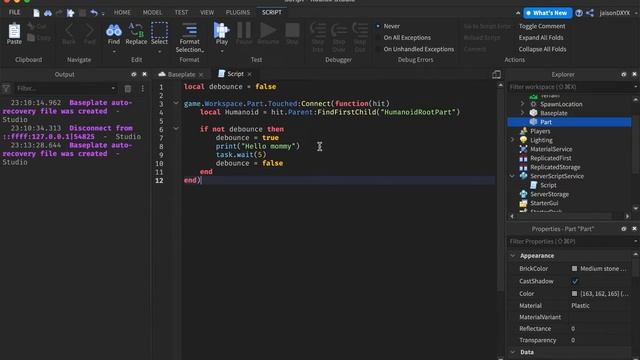The height and width of the screenshot is (360, 640).
Task: Undock the Properties panel
Action: [x=624, y=229]
